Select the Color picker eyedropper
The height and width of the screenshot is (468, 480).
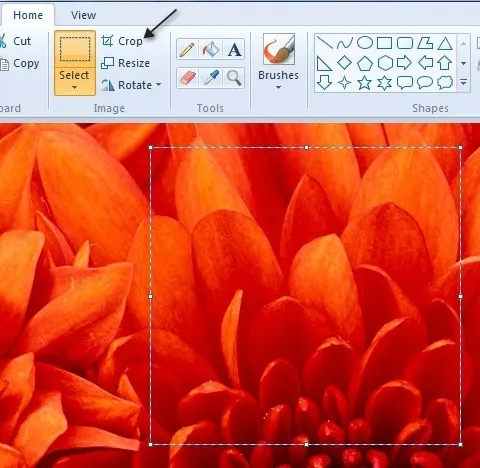[211, 78]
